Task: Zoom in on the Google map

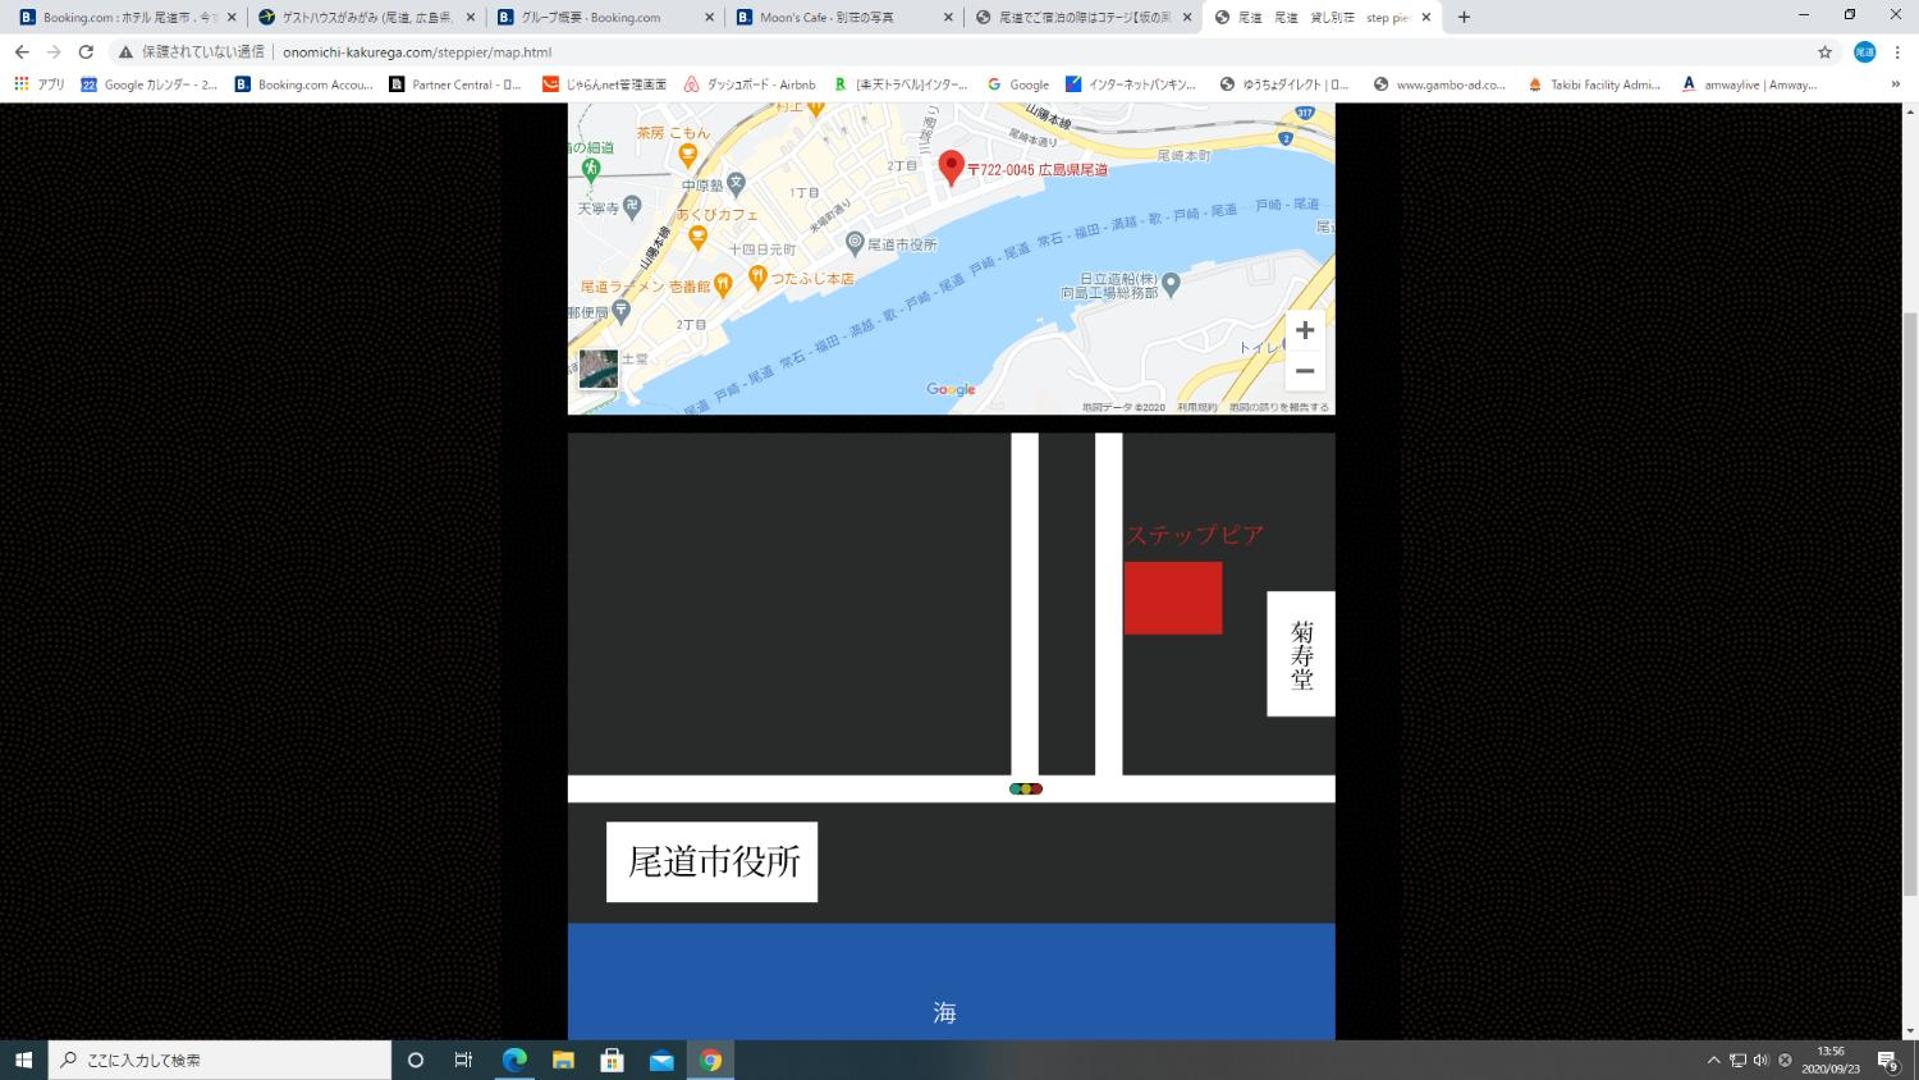Action: click(1304, 330)
